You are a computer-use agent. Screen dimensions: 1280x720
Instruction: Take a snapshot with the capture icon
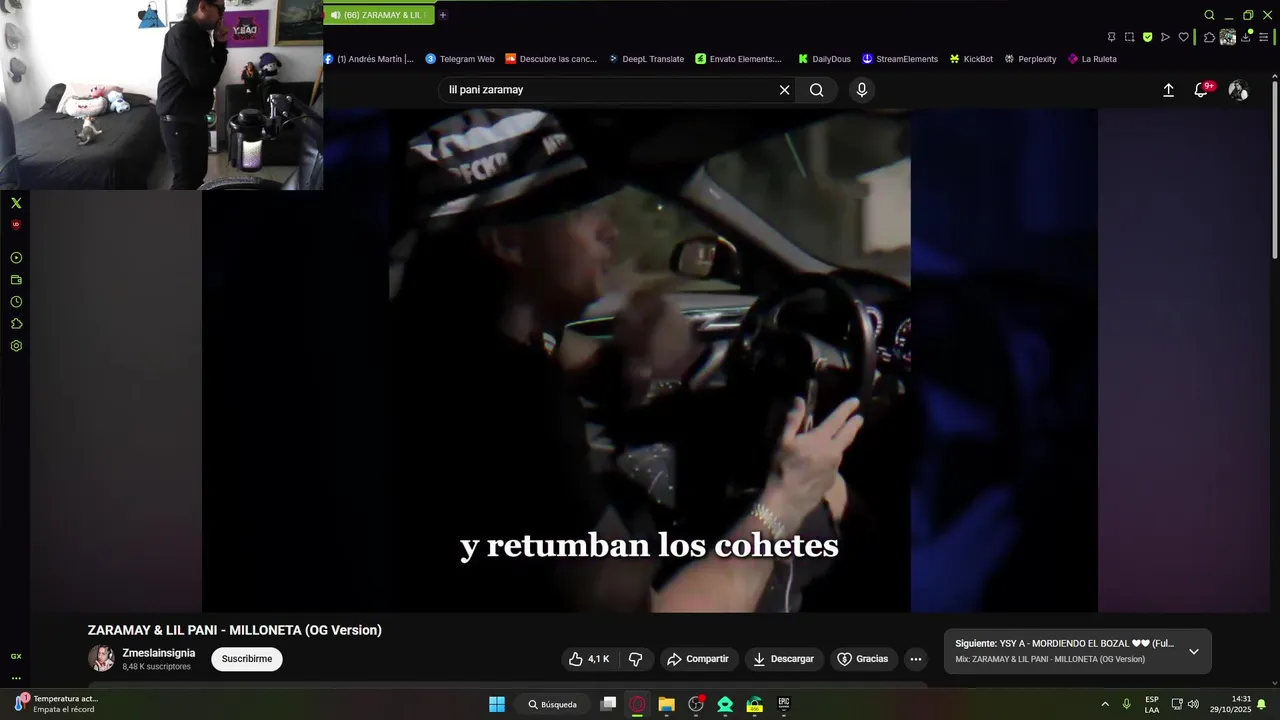1130,37
